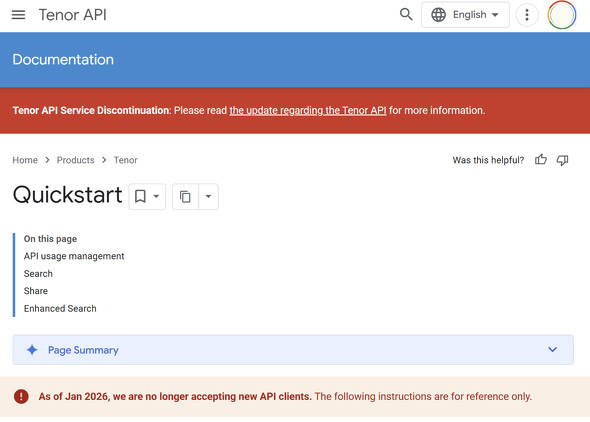Click the Quickstart page heading
This screenshot has height=422, width=590.
pyautogui.click(x=67, y=195)
